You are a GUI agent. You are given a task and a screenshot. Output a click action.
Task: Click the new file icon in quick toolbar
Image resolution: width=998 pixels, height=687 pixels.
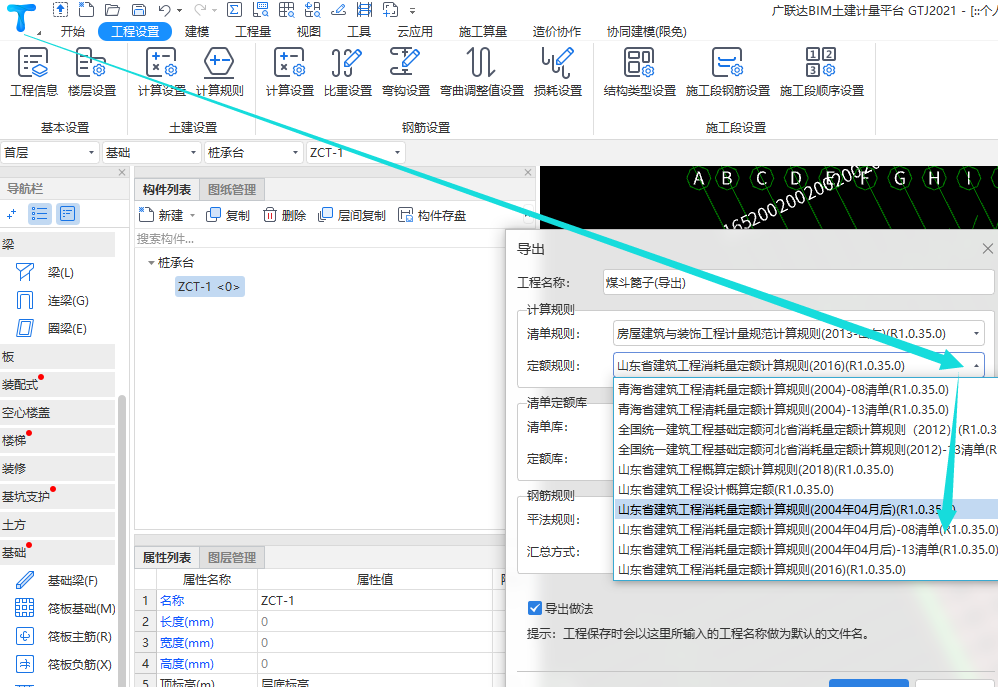(86, 10)
